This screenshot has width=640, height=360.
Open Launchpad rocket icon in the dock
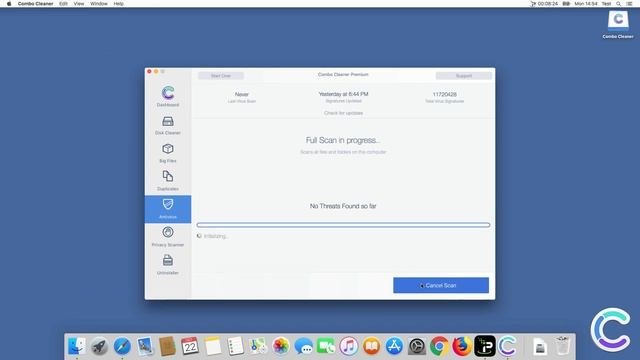click(x=99, y=346)
